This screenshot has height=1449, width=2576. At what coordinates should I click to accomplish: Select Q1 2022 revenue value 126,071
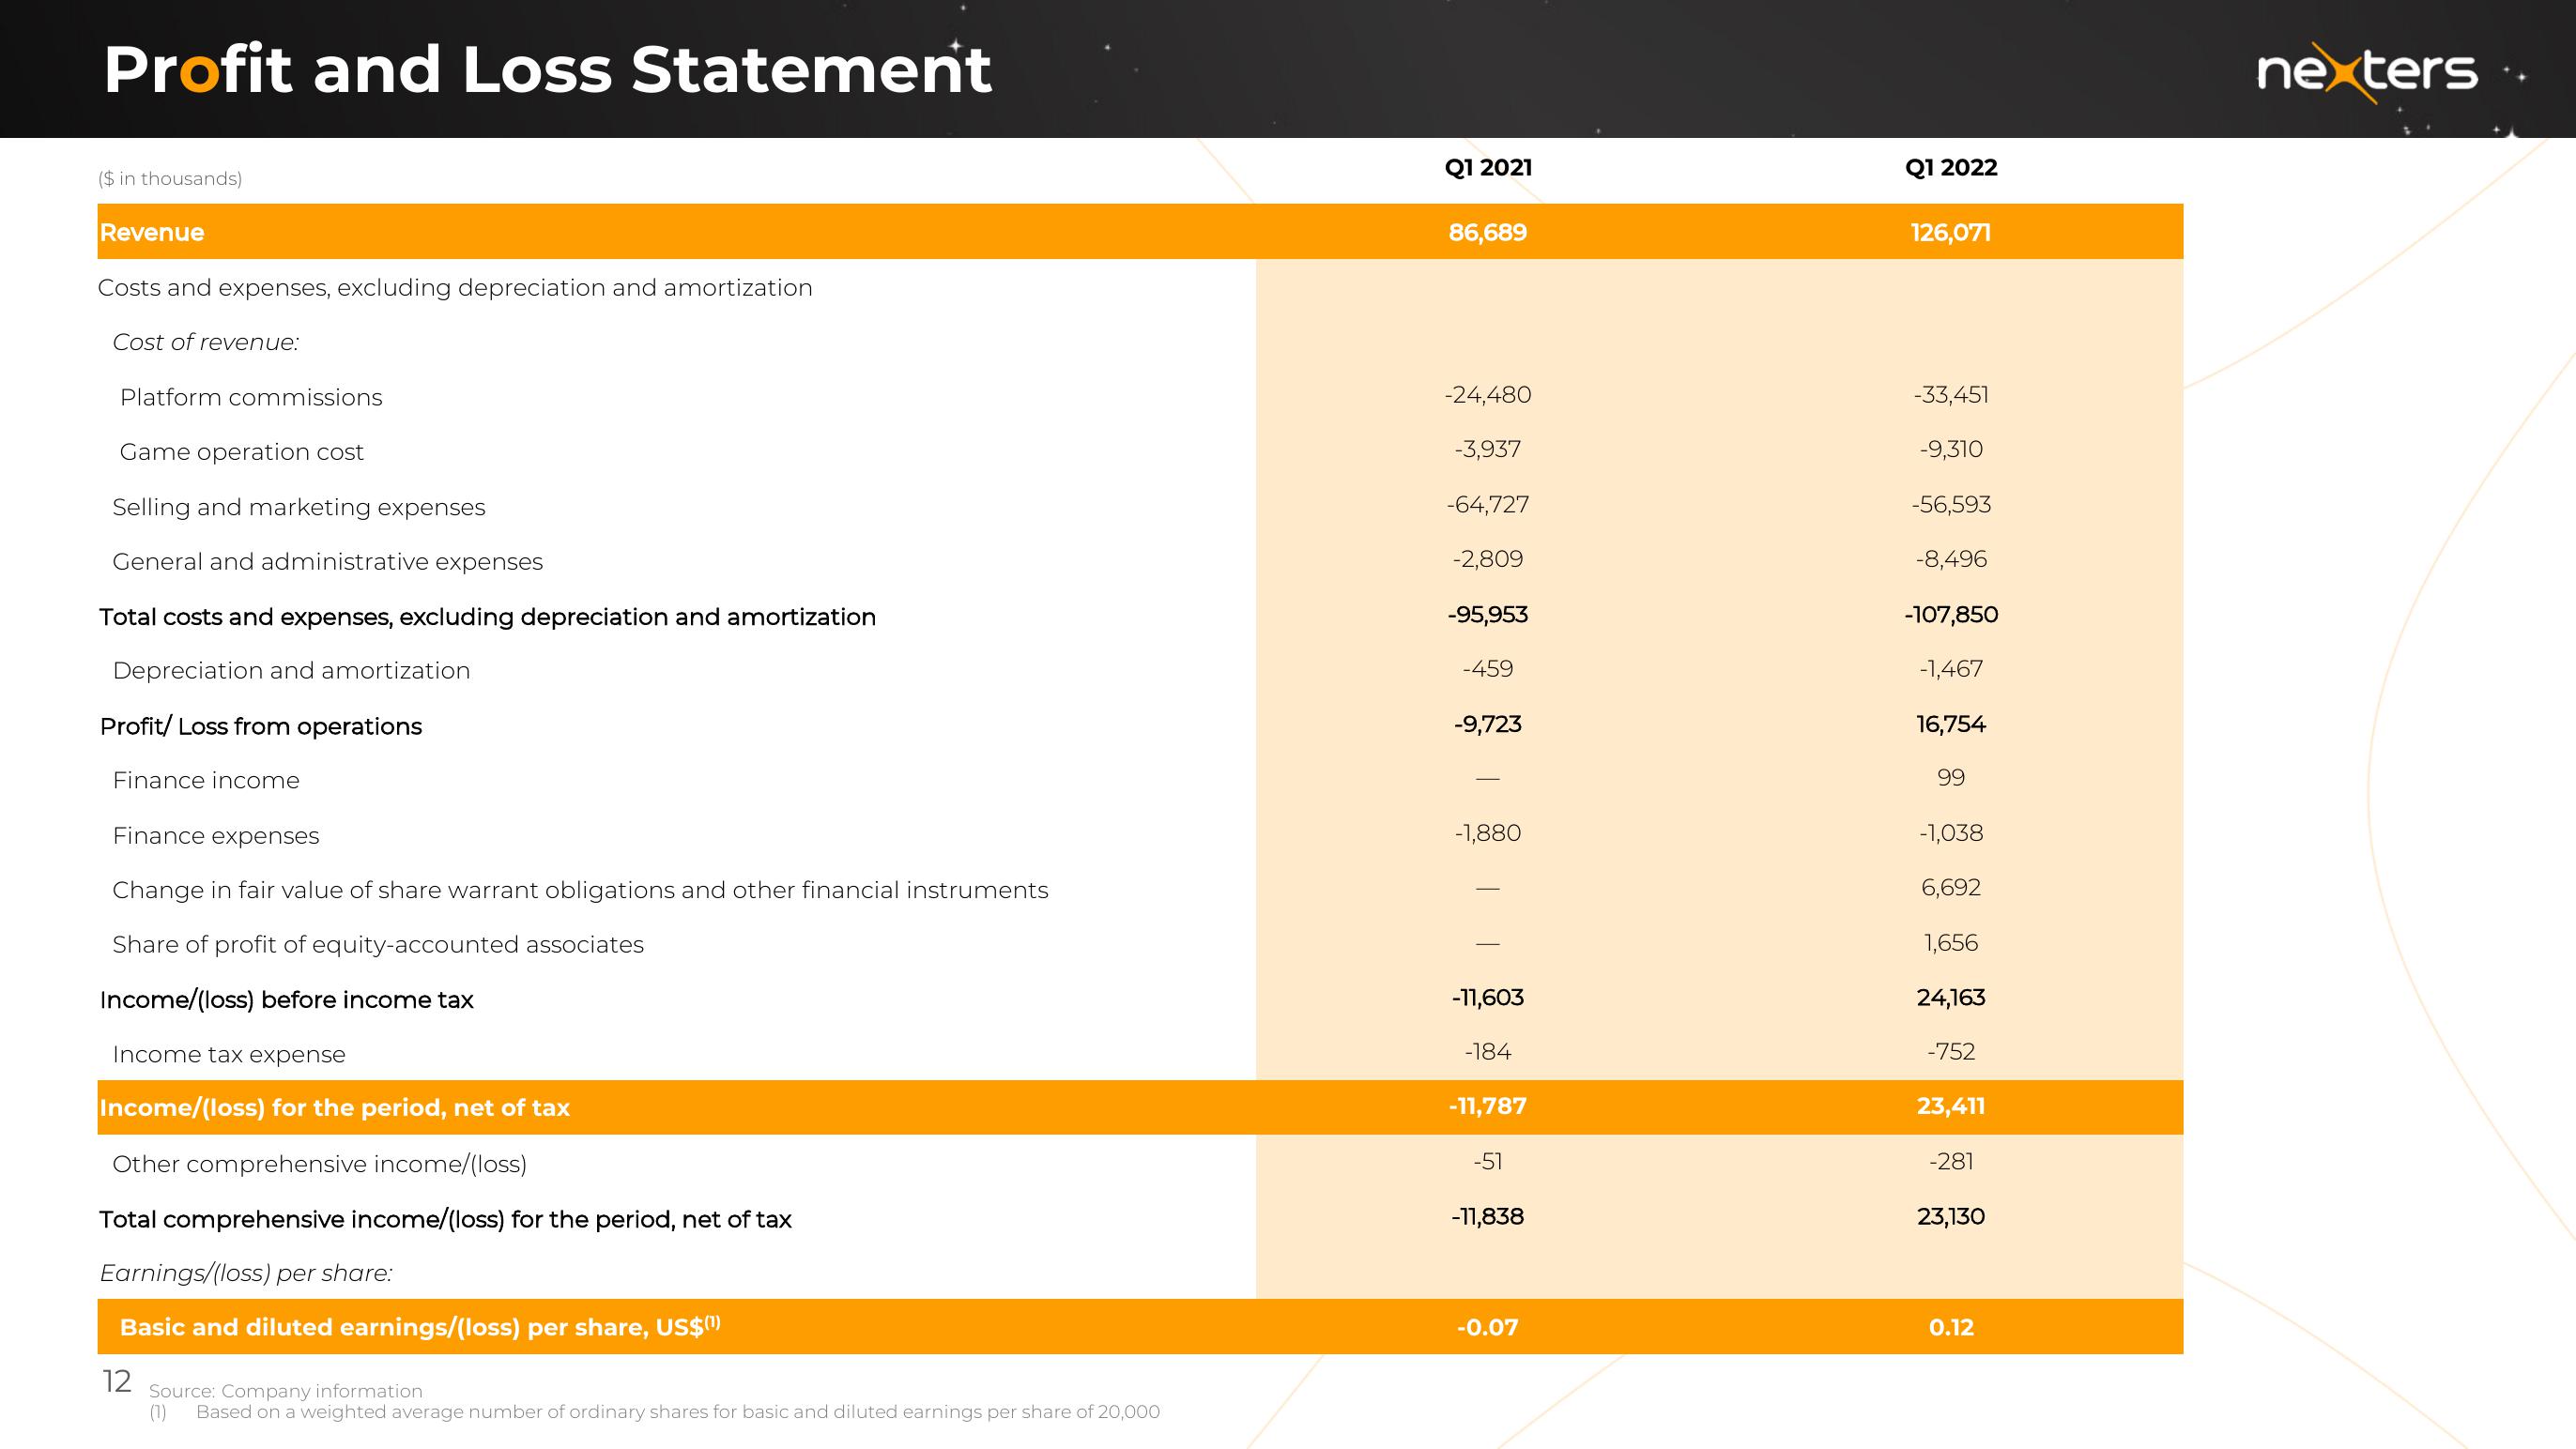pos(1951,232)
